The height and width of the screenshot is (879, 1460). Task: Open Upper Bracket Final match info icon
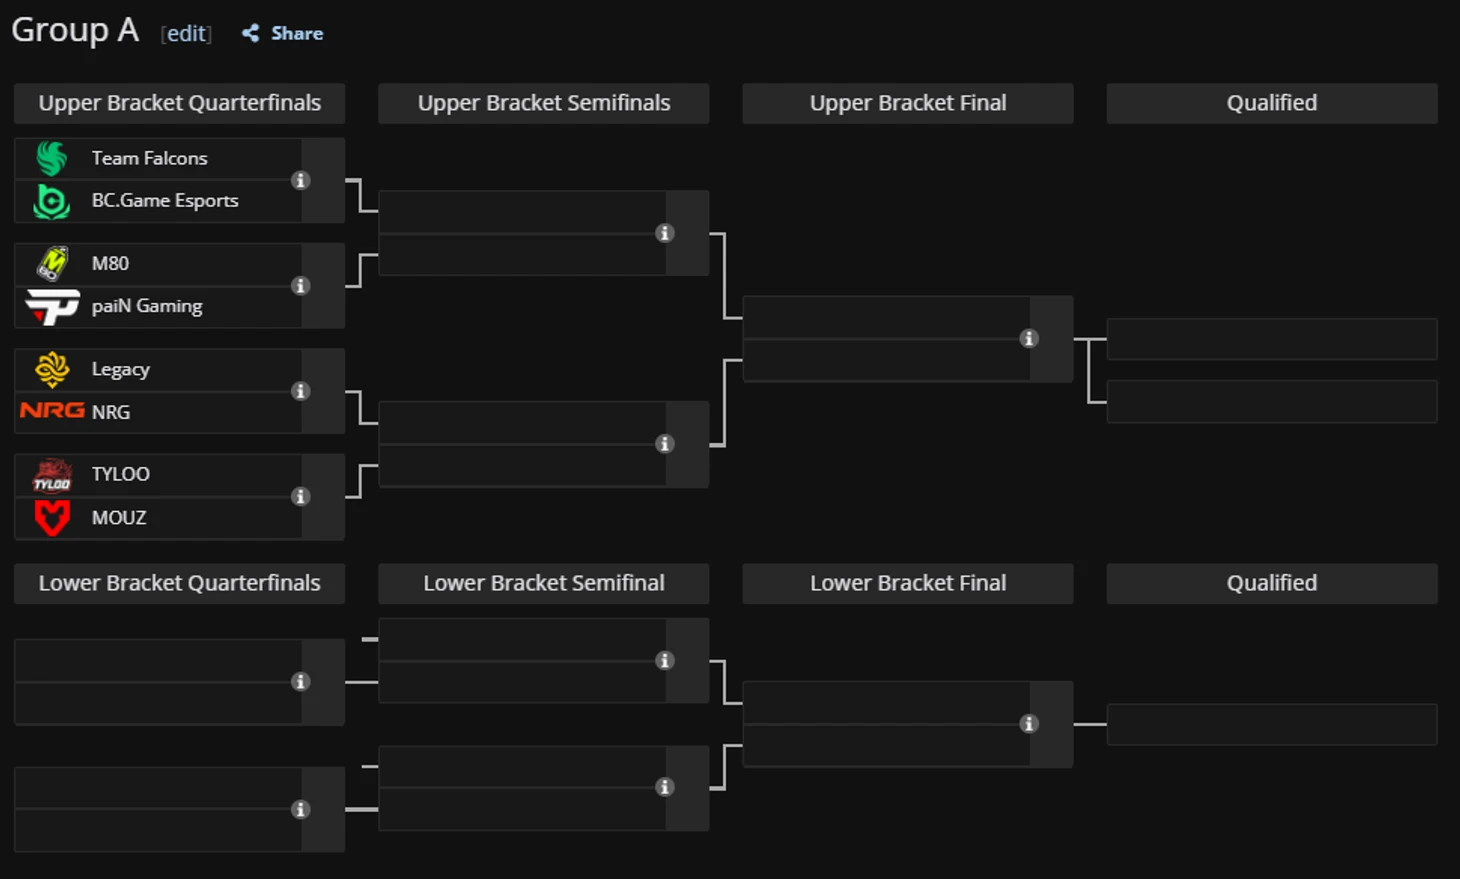(1028, 339)
